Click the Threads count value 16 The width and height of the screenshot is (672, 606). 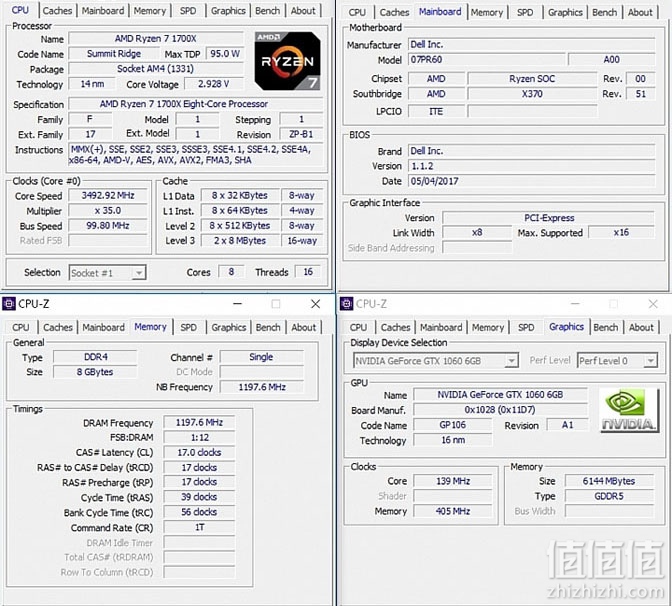[x=308, y=272]
